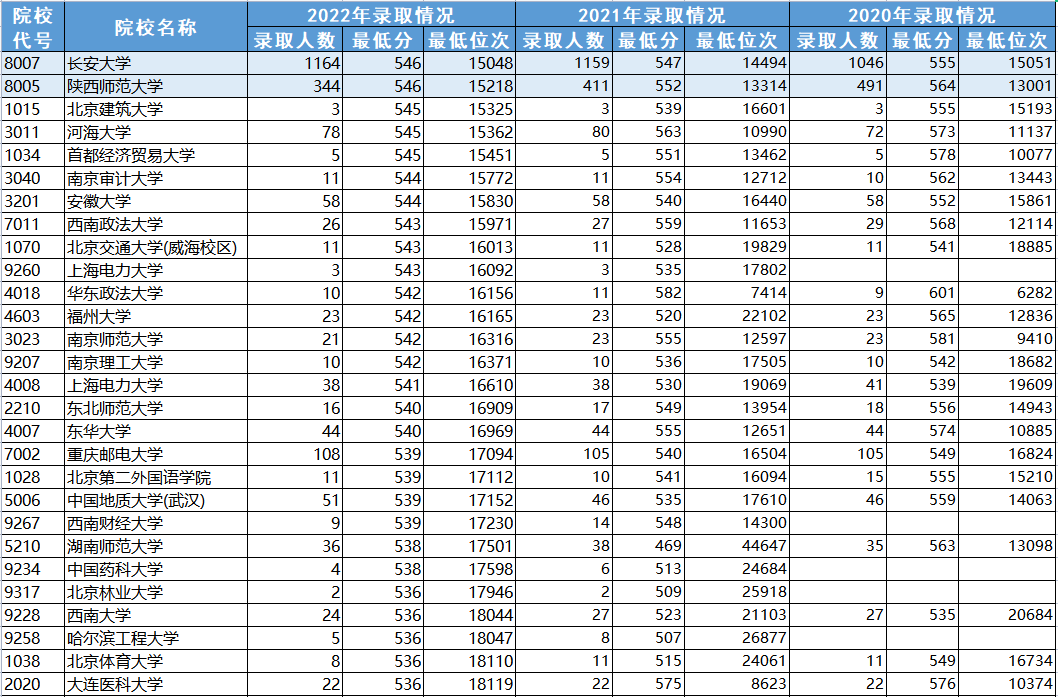The height and width of the screenshot is (697, 1058).
Task: Select the 南京理工大学 cell
Action: click(x=156, y=362)
